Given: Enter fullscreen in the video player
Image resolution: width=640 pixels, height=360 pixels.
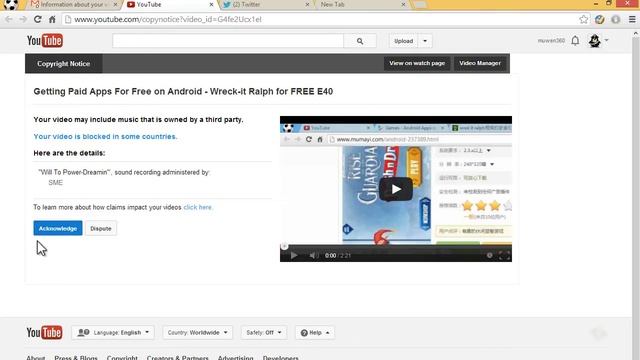Looking at the screenshot, I should tap(504, 256).
